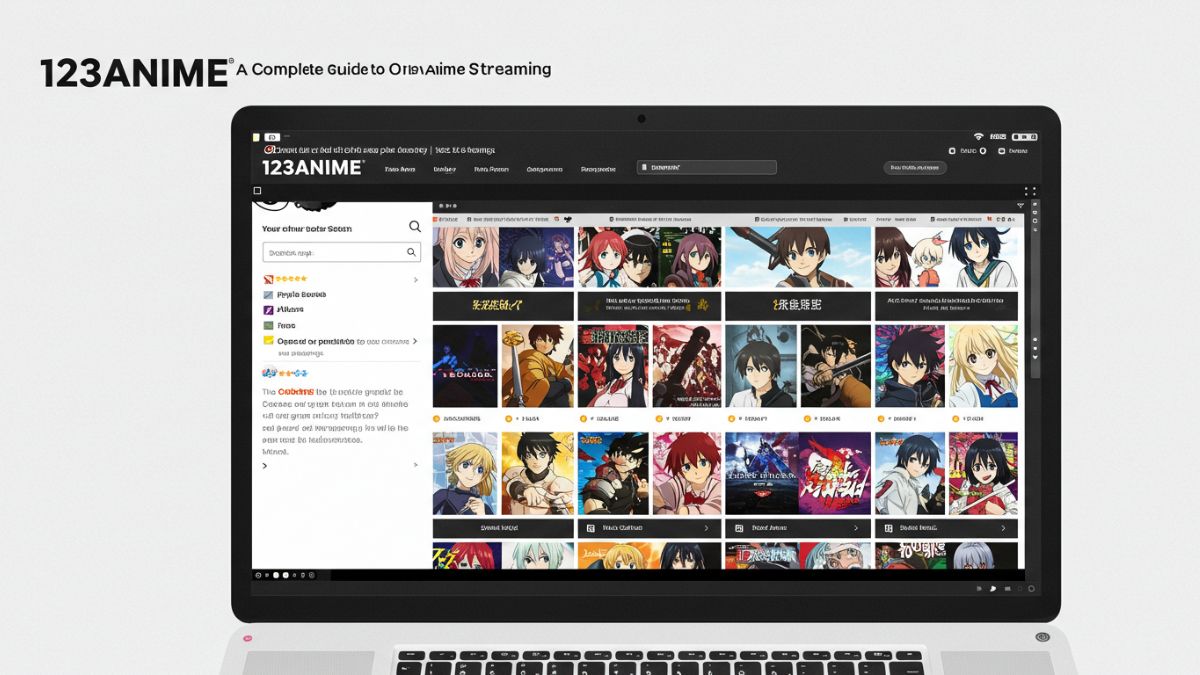Click the black bird icon in the grid tab strip
The width and height of the screenshot is (1200, 675).
pos(567,217)
